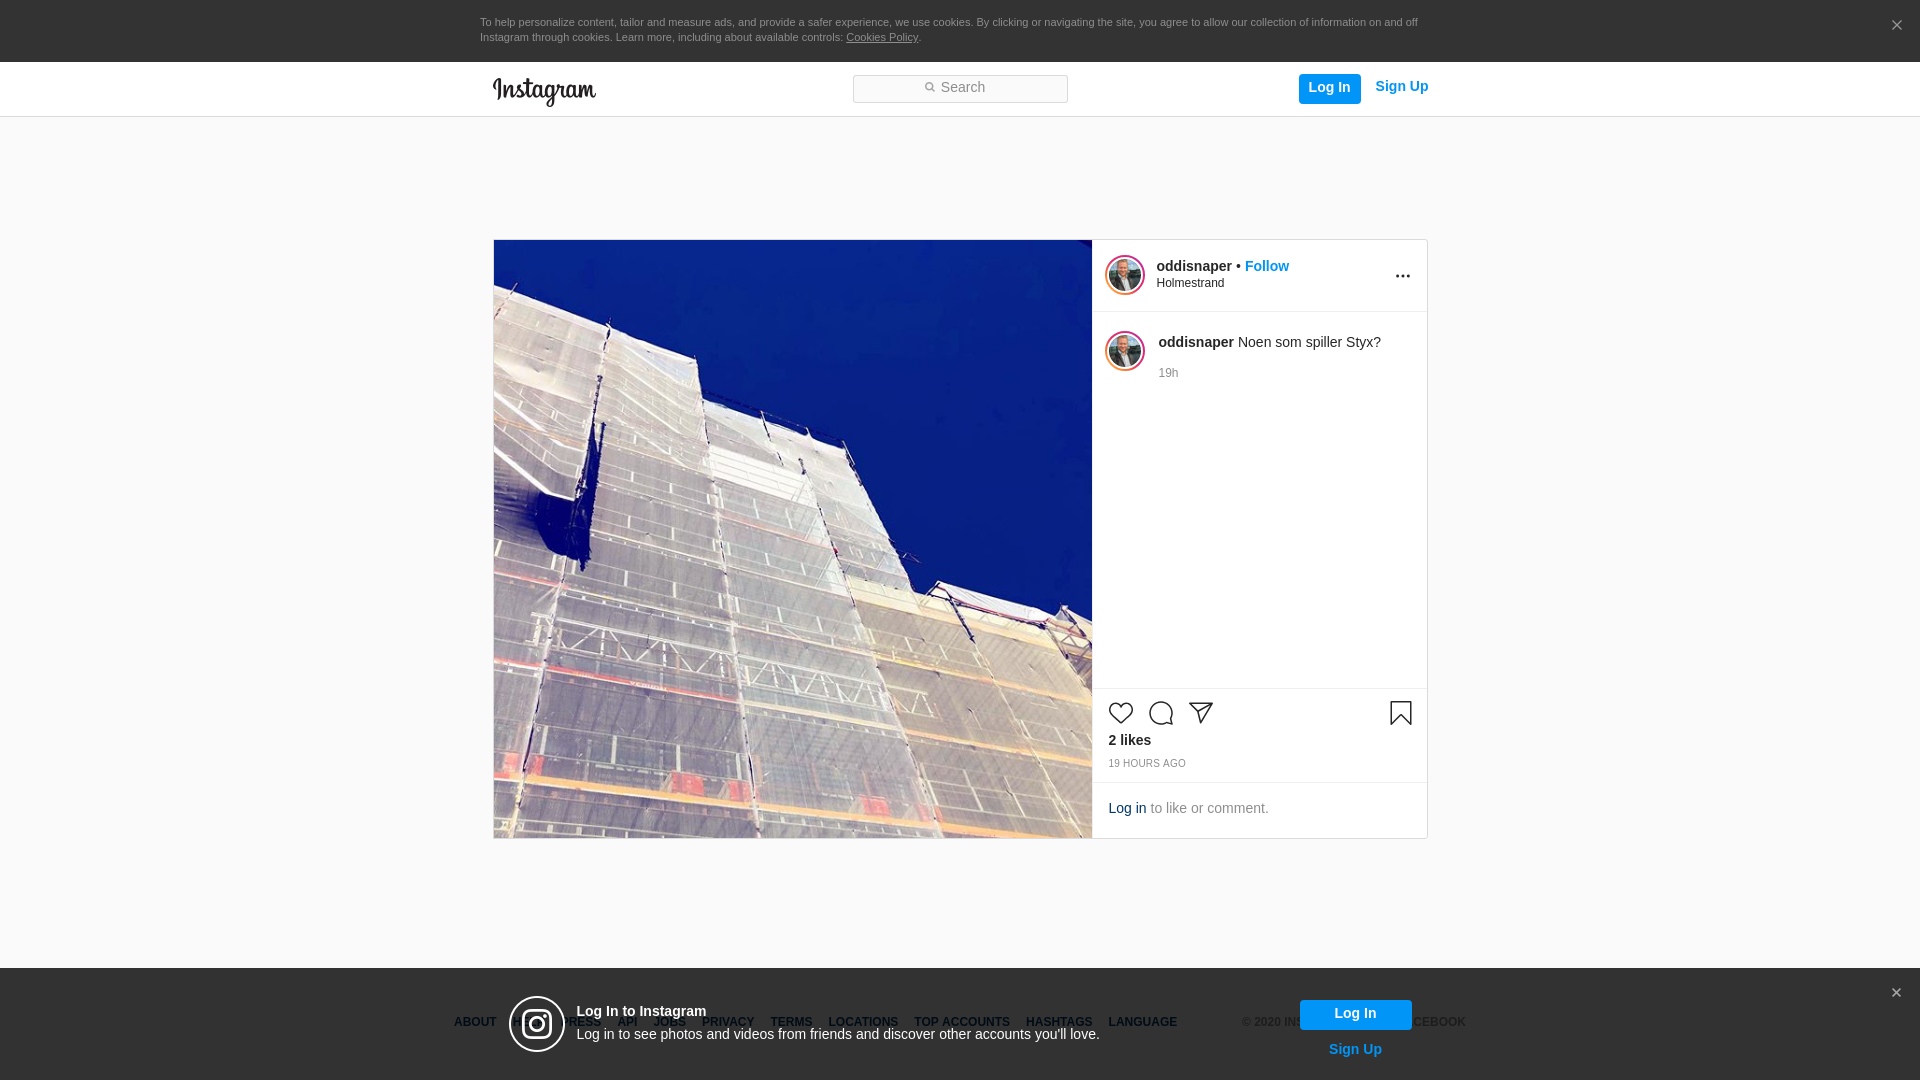Close the bottom login prompt banner
The image size is (1920, 1080).
[x=1895, y=993]
